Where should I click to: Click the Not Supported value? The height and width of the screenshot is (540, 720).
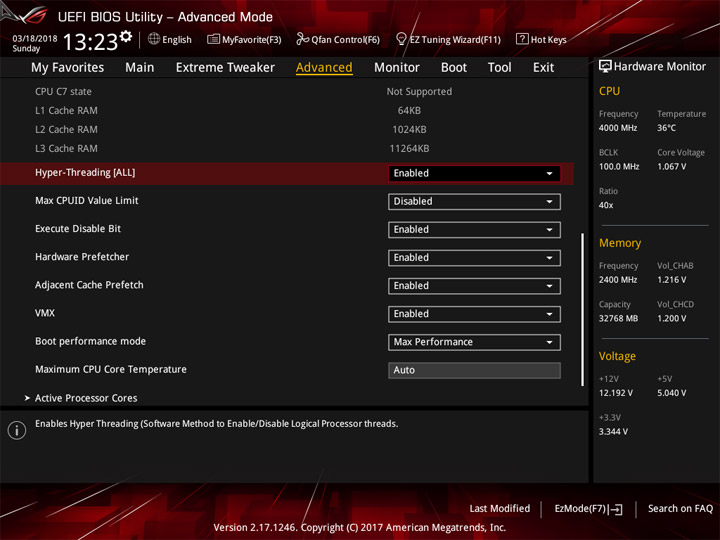419,91
